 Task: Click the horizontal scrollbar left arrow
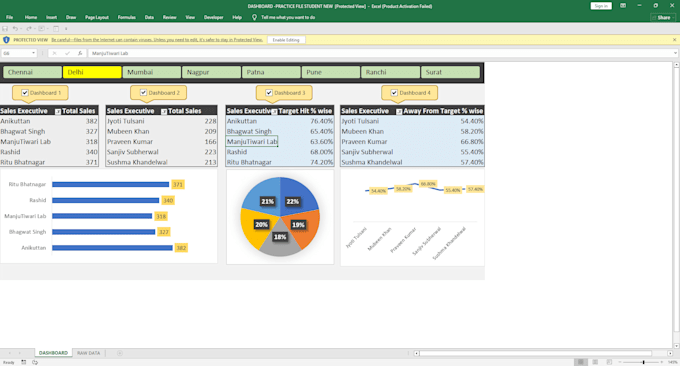coord(416,353)
